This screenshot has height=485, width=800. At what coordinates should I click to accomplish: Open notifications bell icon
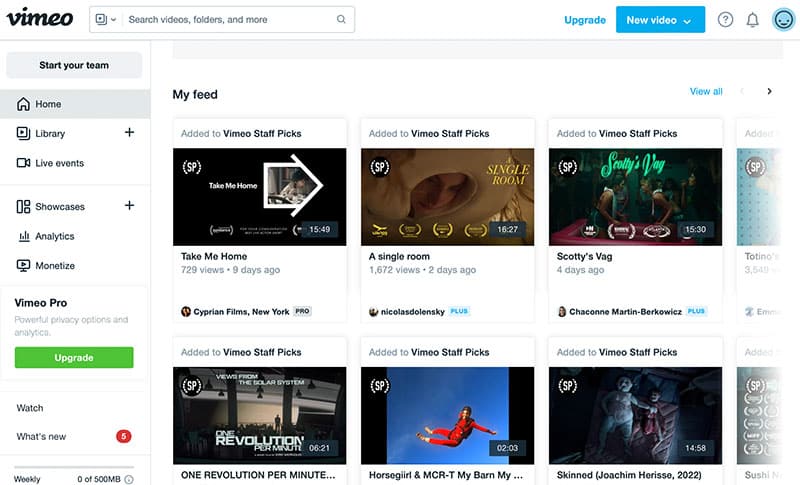[753, 20]
